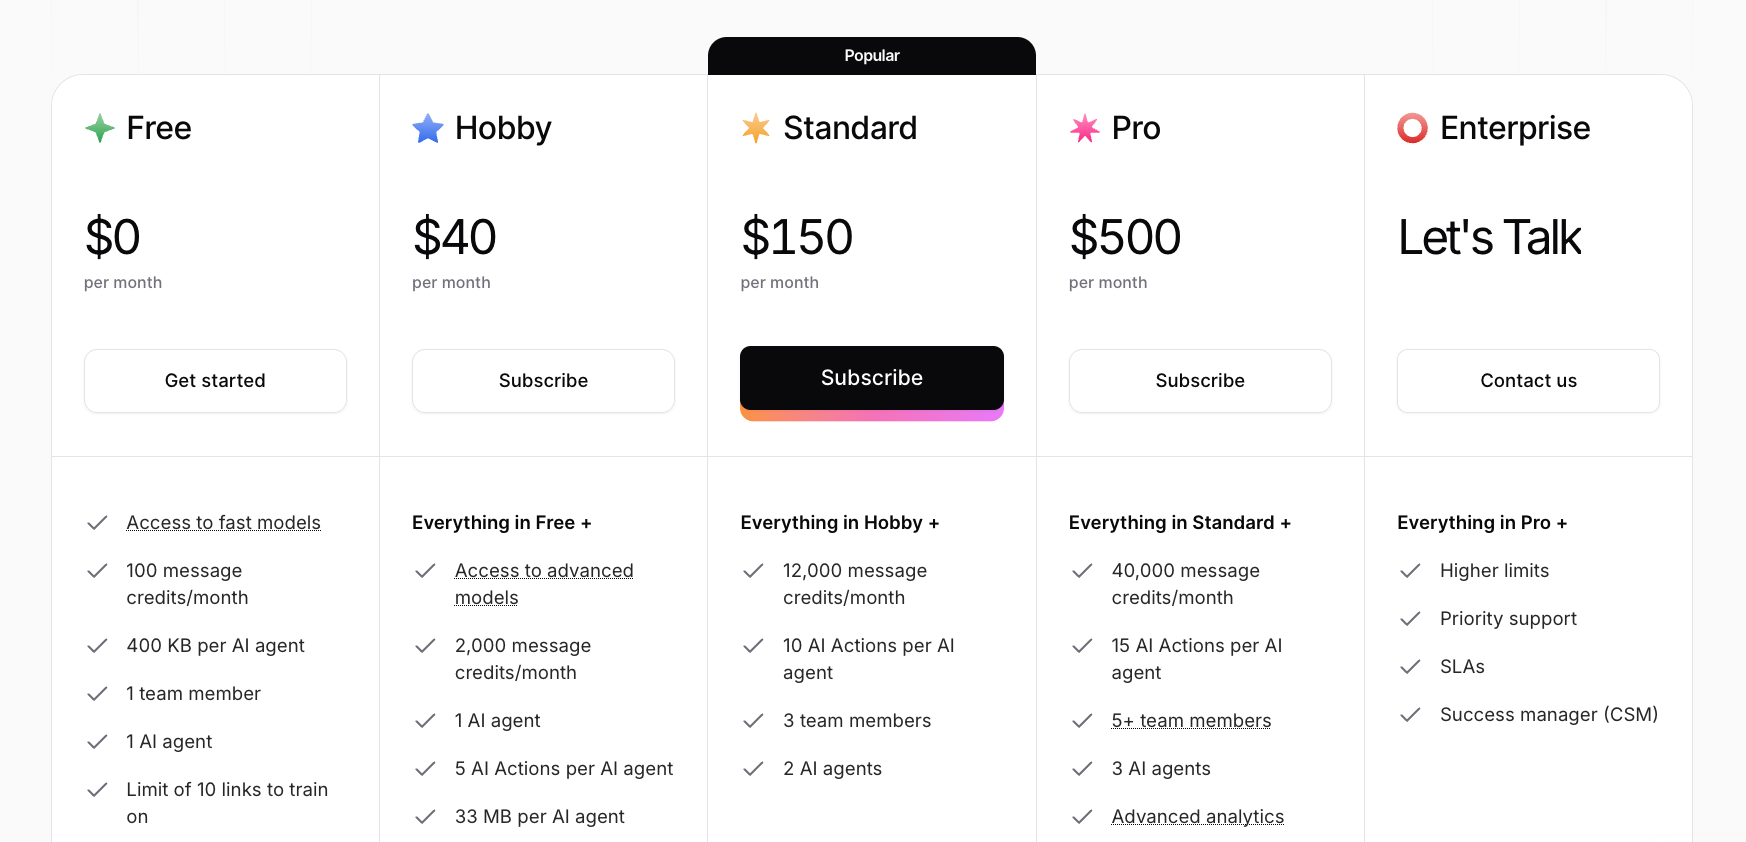The width and height of the screenshot is (1746, 842).
Task: Click the orange star Standard plan icon
Action: pyautogui.click(x=756, y=128)
